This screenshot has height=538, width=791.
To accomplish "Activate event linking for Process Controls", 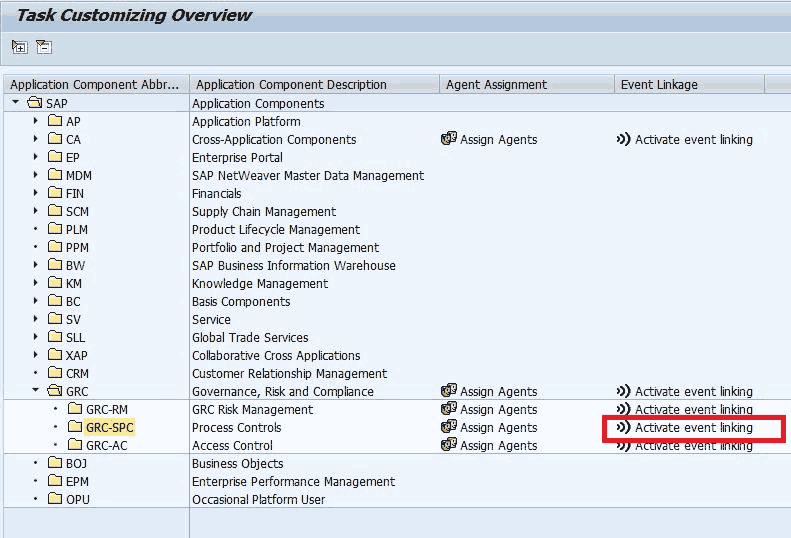I will [x=693, y=427].
